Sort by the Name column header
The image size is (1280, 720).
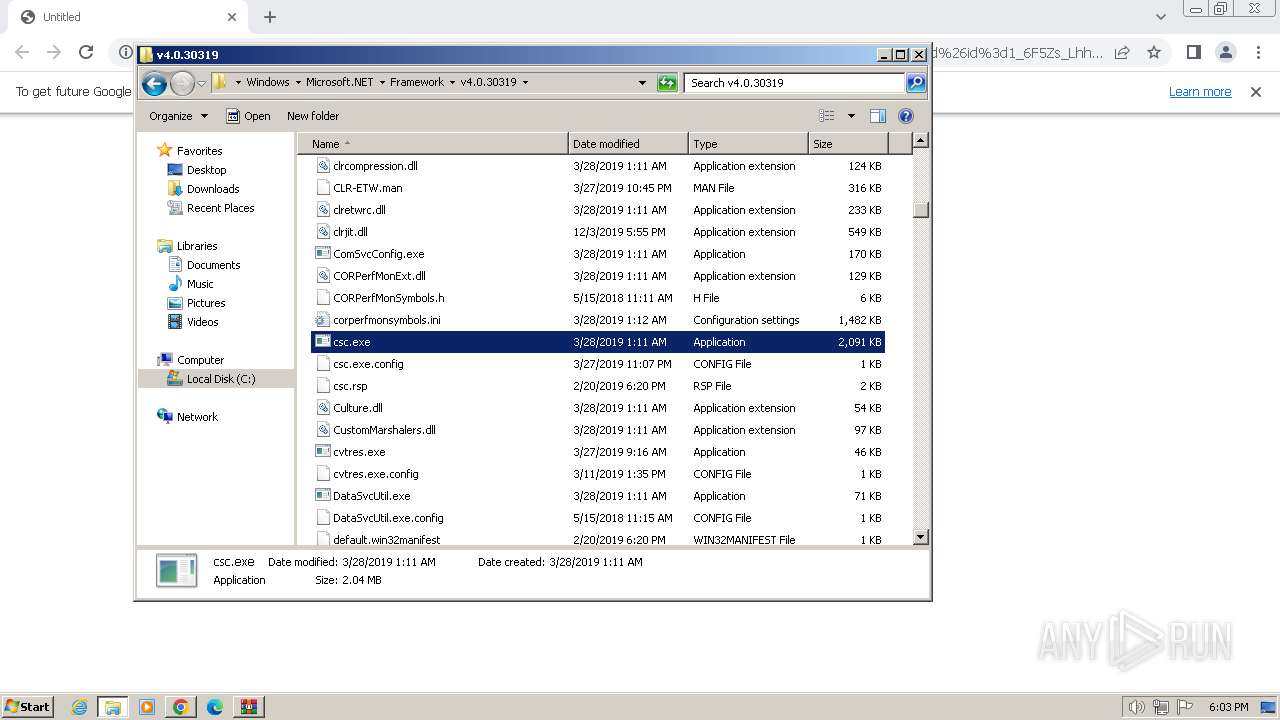coord(432,144)
